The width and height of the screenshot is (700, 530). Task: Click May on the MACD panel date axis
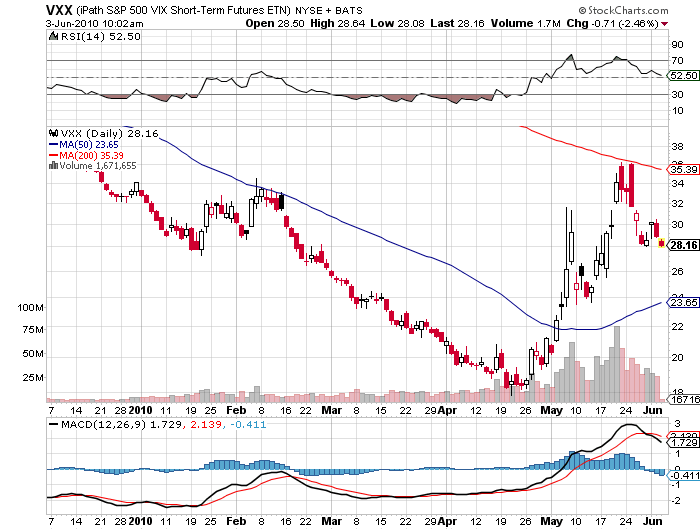[552, 521]
